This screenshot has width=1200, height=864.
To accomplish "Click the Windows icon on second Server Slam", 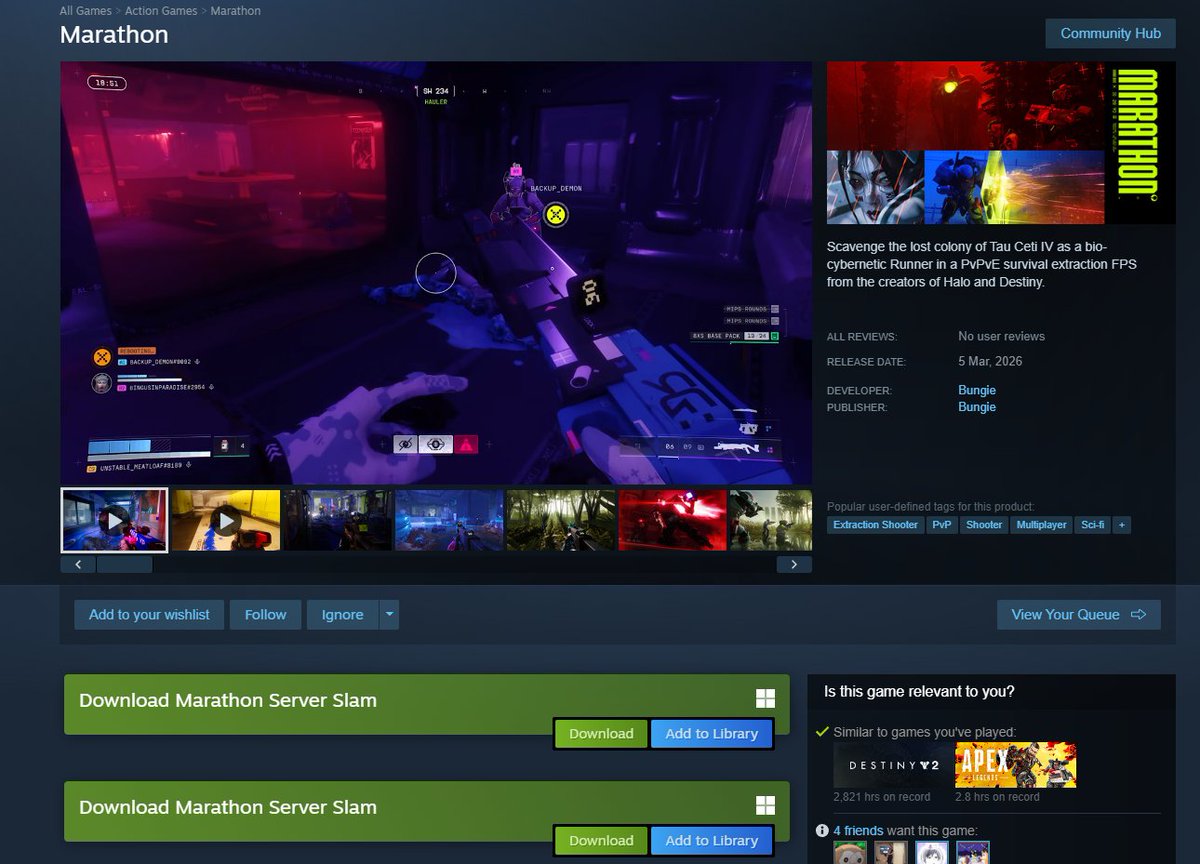I will (x=765, y=806).
